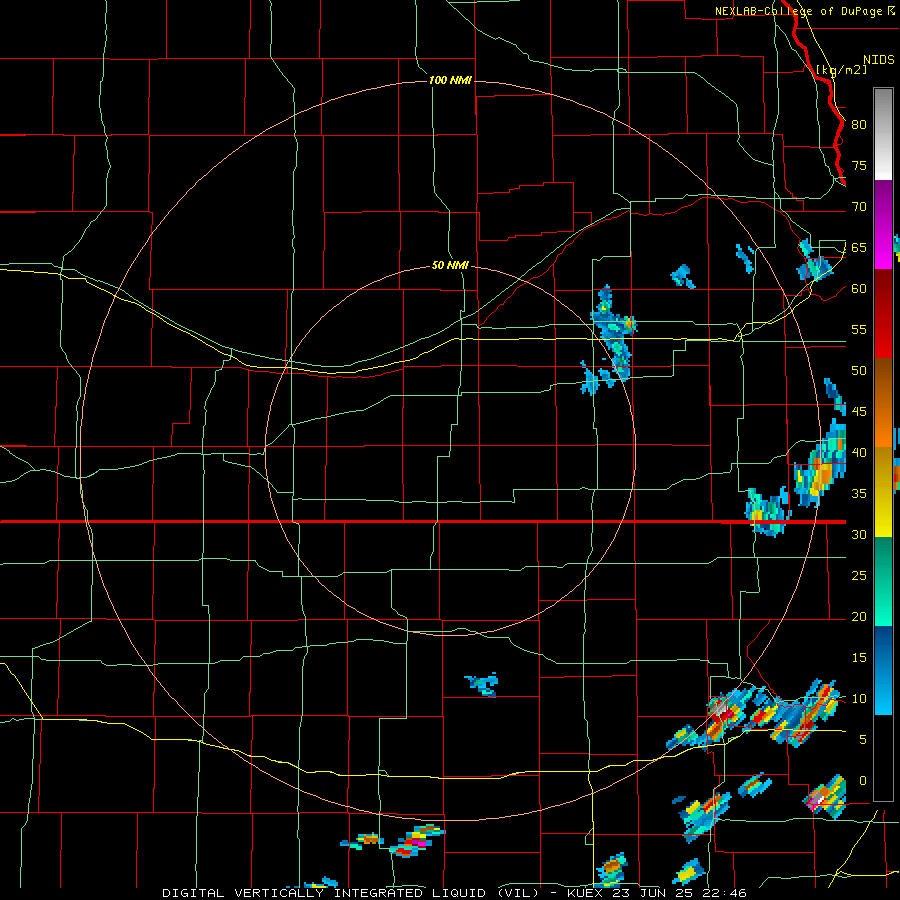Click the storm cell just inside the 50 NMI ring northeast
This screenshot has width=900, height=900.
[610, 342]
